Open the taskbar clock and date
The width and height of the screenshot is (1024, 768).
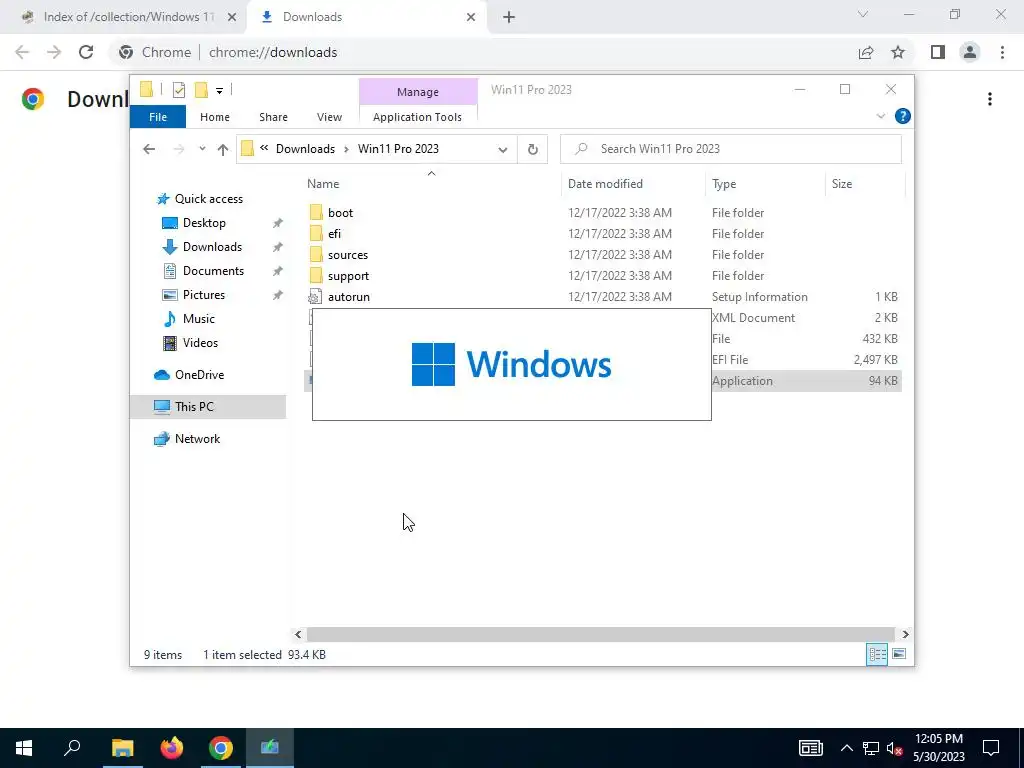click(938, 748)
